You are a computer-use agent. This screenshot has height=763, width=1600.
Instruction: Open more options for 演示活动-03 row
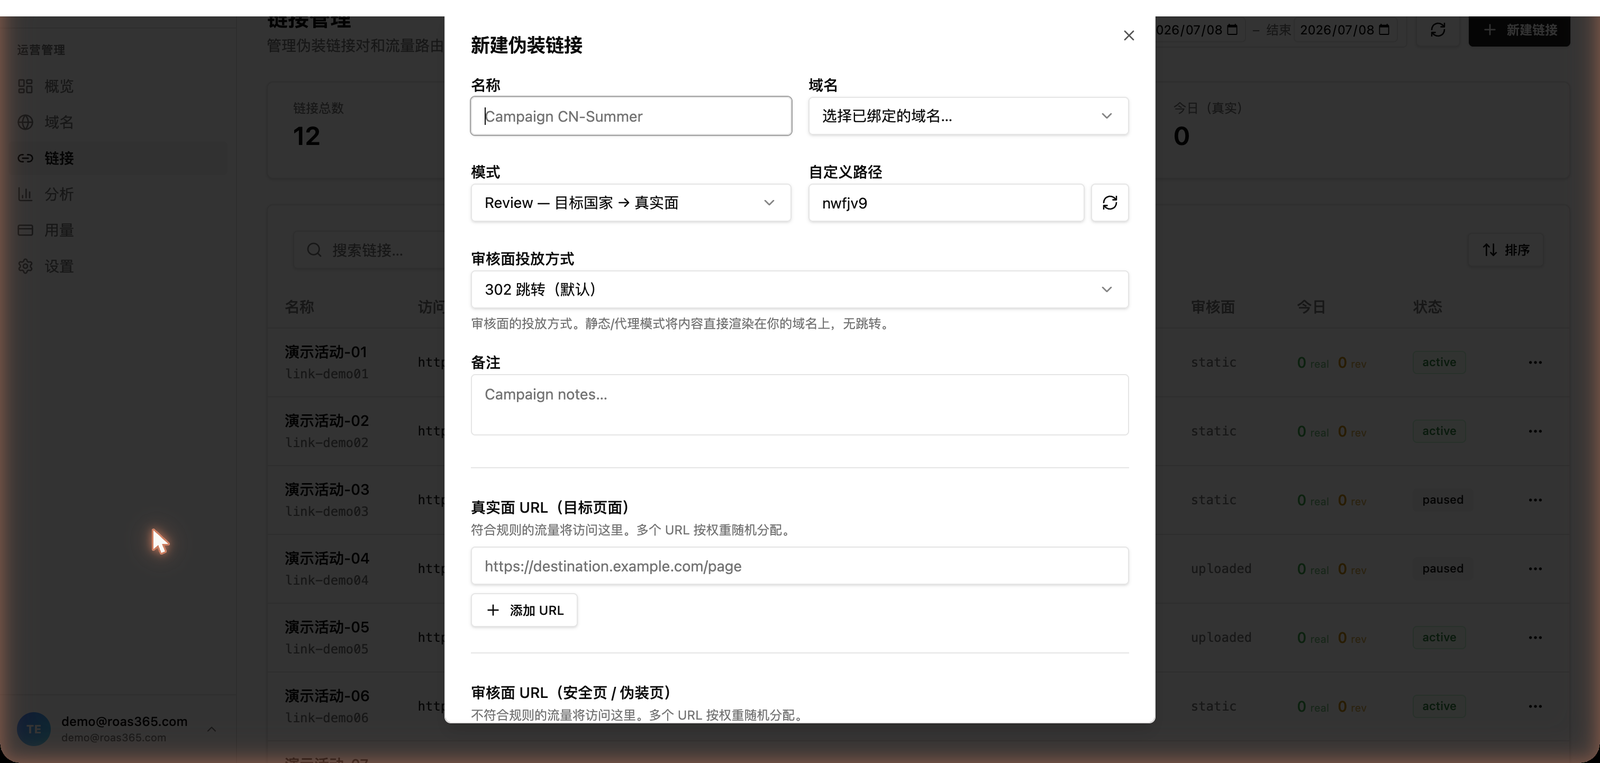point(1535,500)
